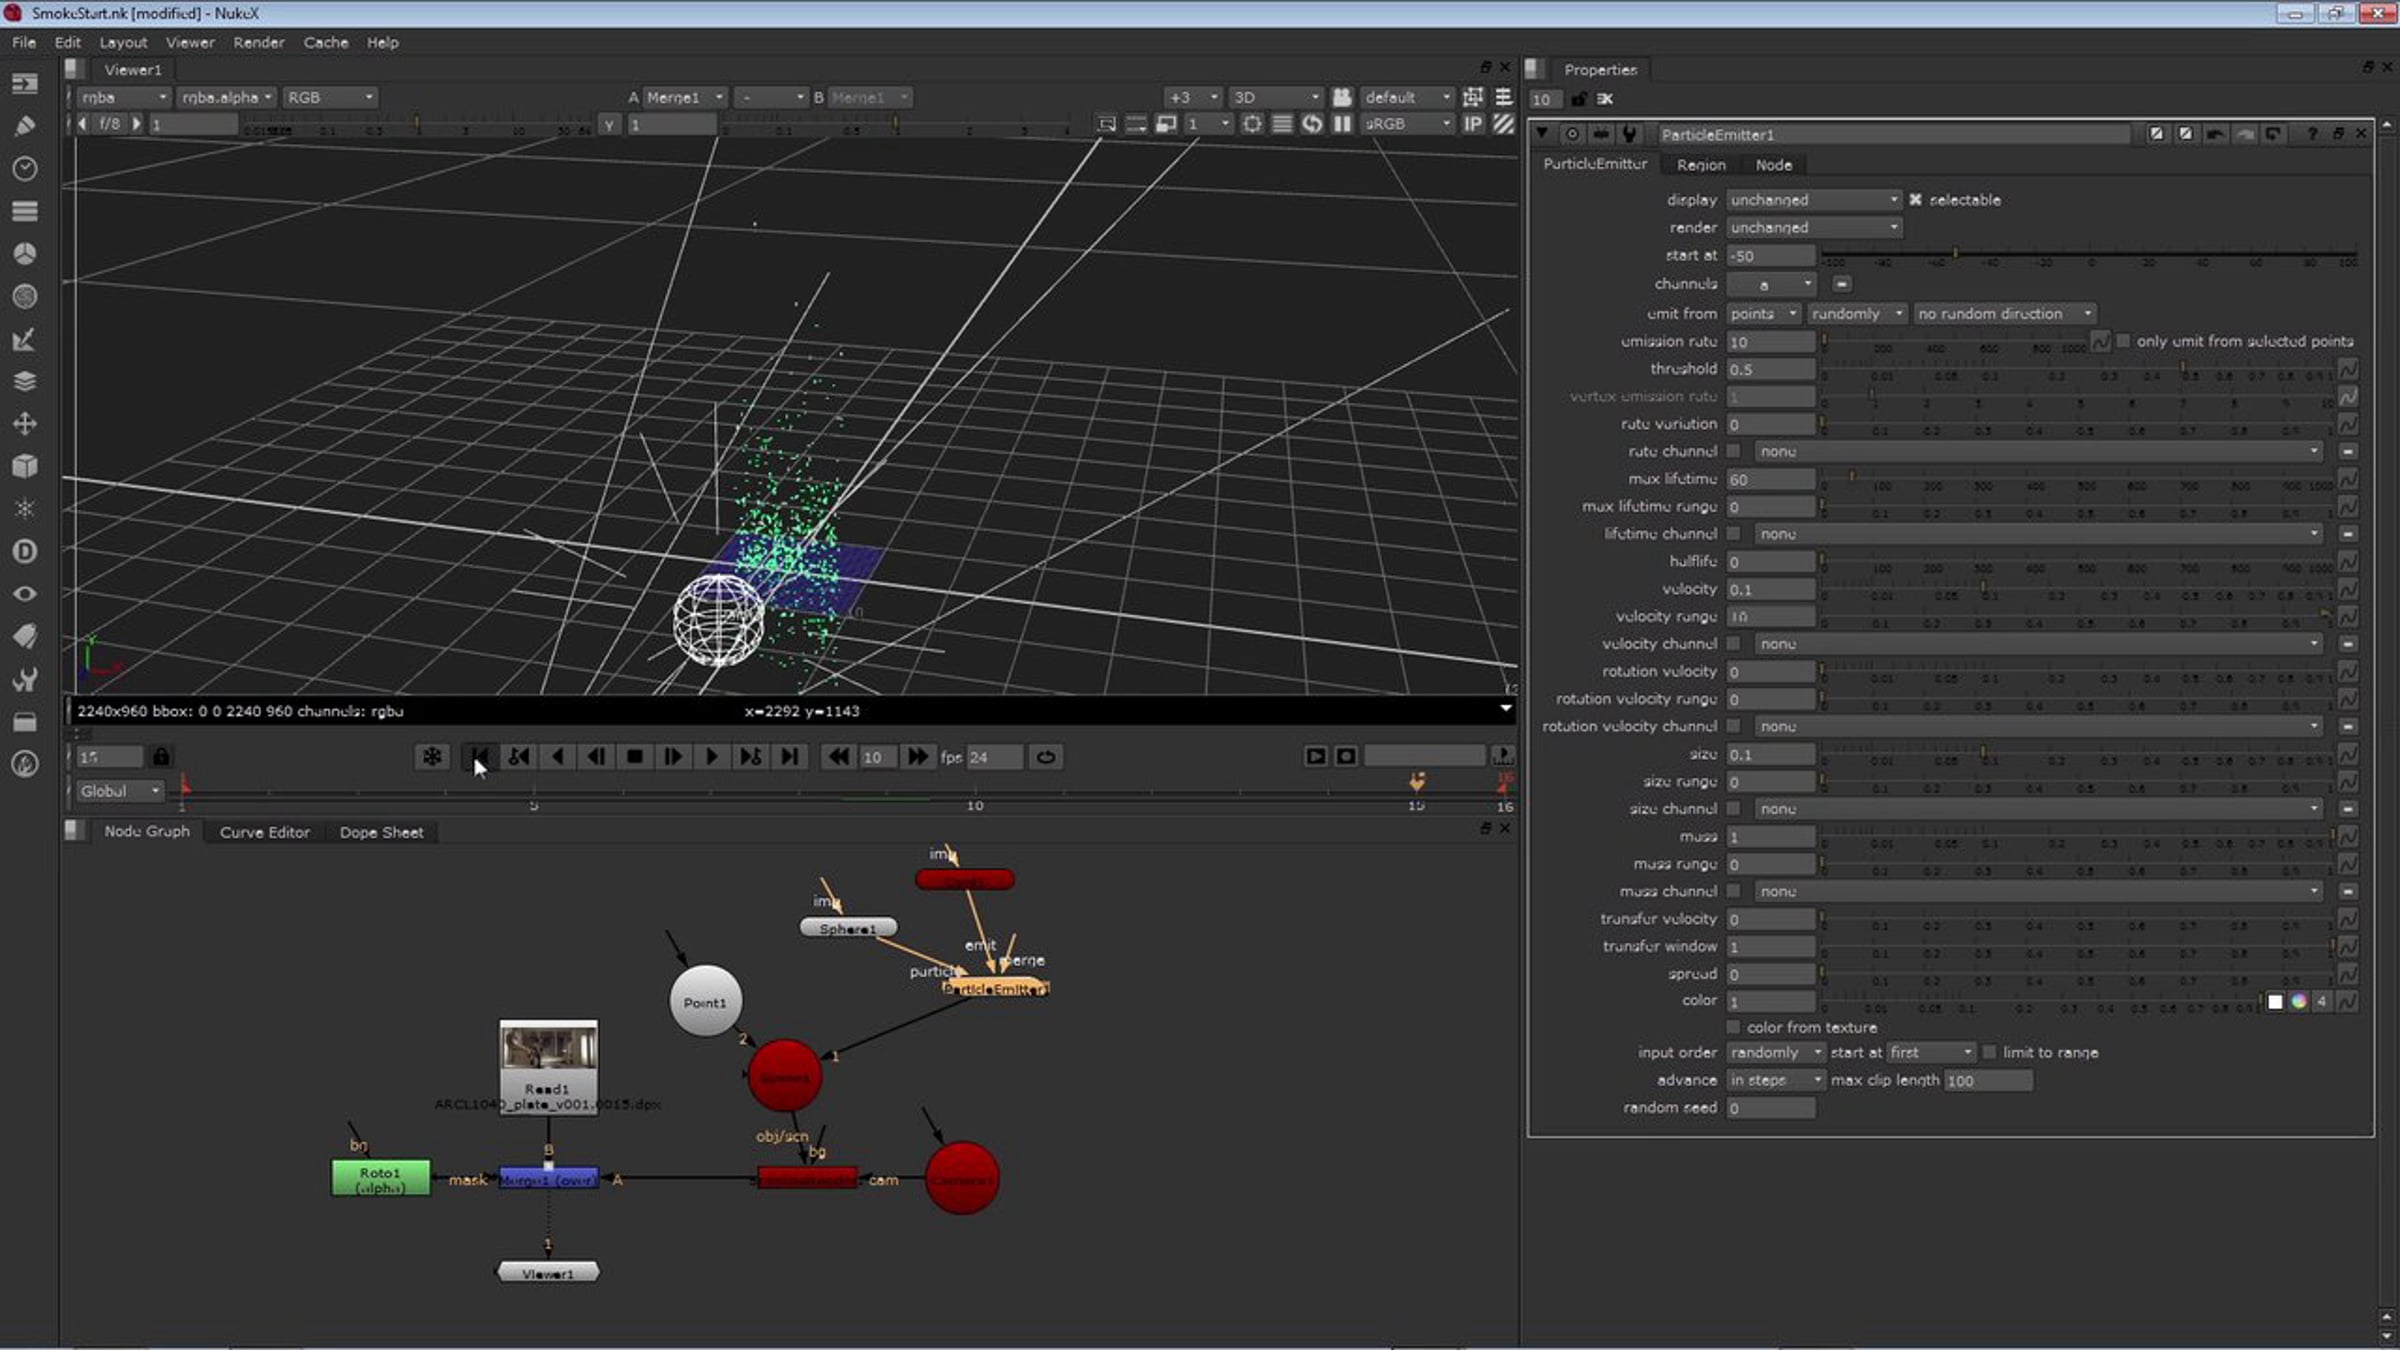Toggle the selectable checkbox
This screenshot has width=2400, height=1350.
(x=1915, y=200)
